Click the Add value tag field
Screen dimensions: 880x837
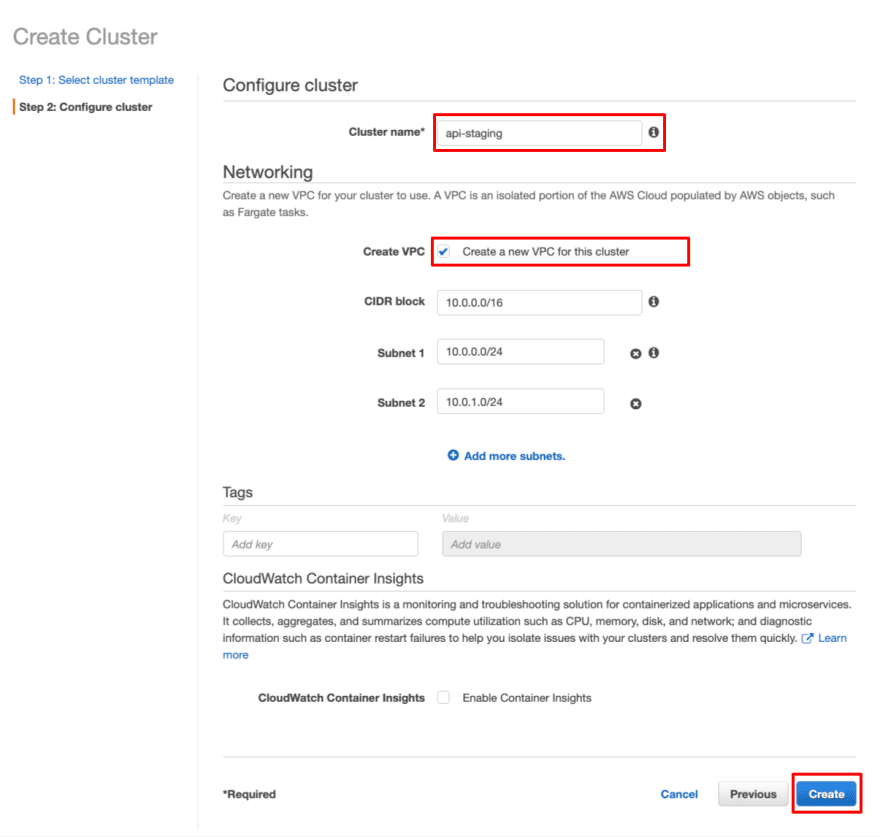pyautogui.click(x=622, y=544)
